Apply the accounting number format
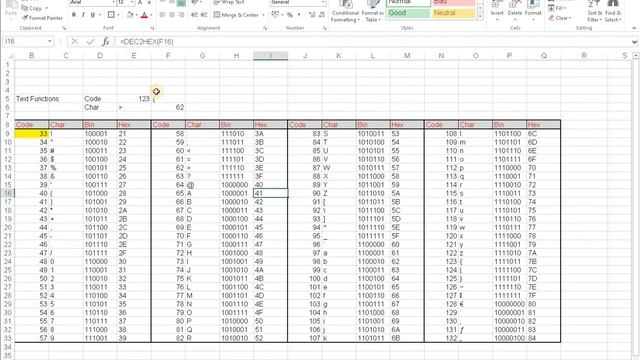 [275, 15]
